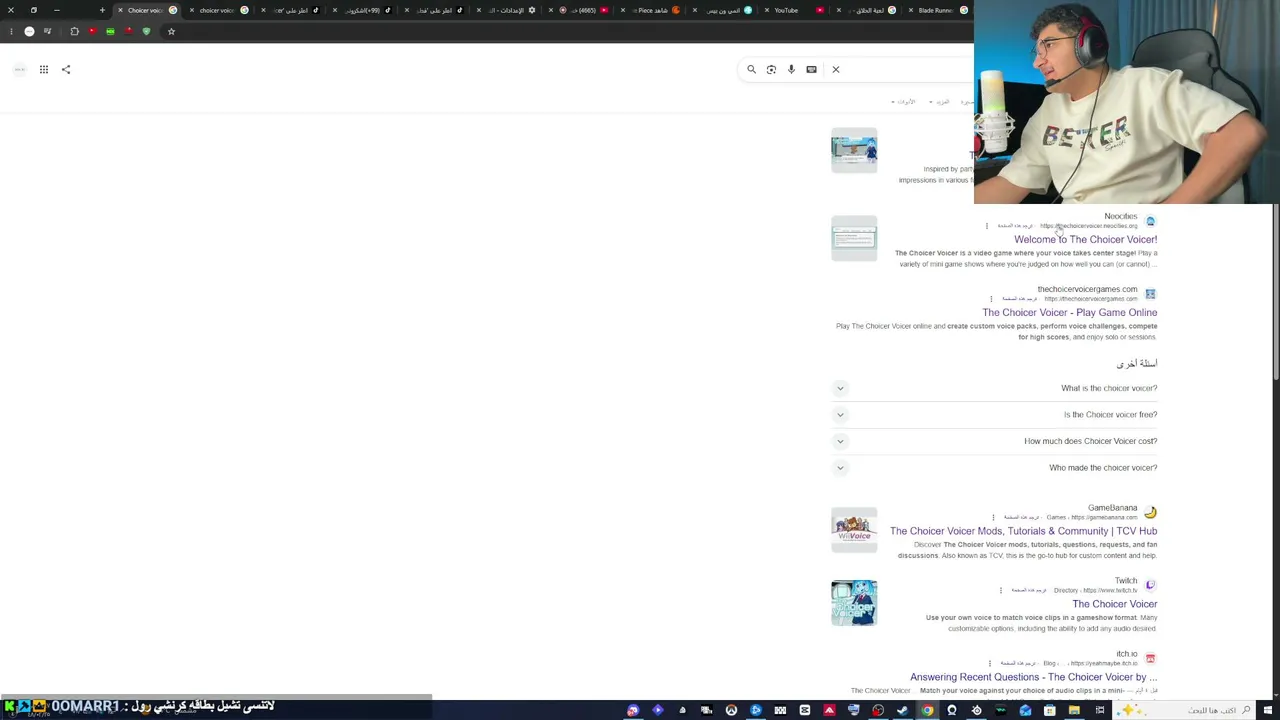
Task: Open the Chrome three-dot menu
Action: pyautogui.click(x=11, y=32)
